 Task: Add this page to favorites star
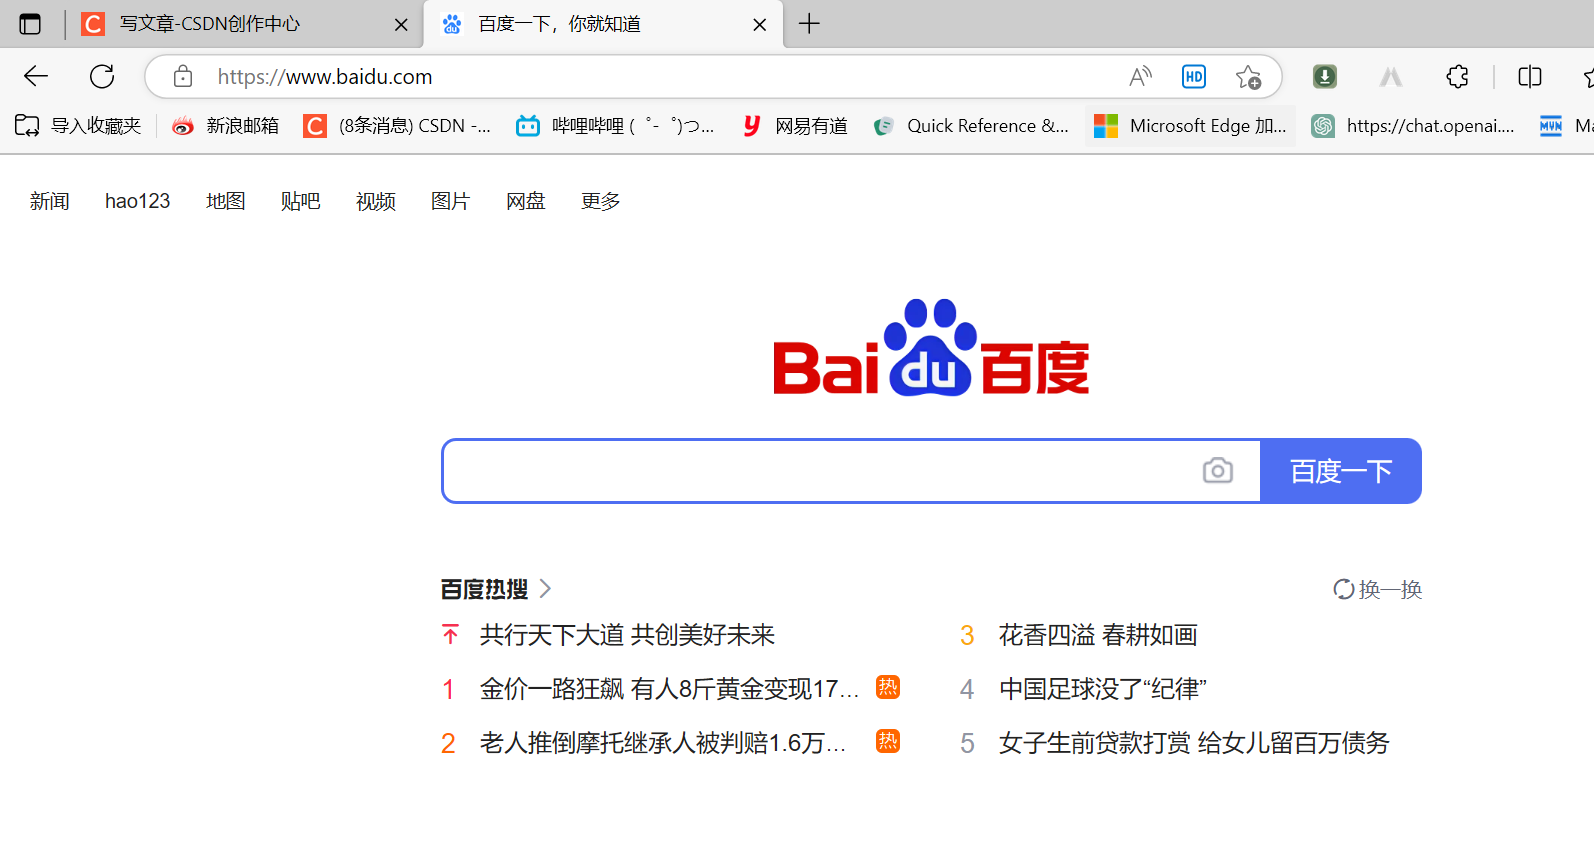(x=1248, y=77)
